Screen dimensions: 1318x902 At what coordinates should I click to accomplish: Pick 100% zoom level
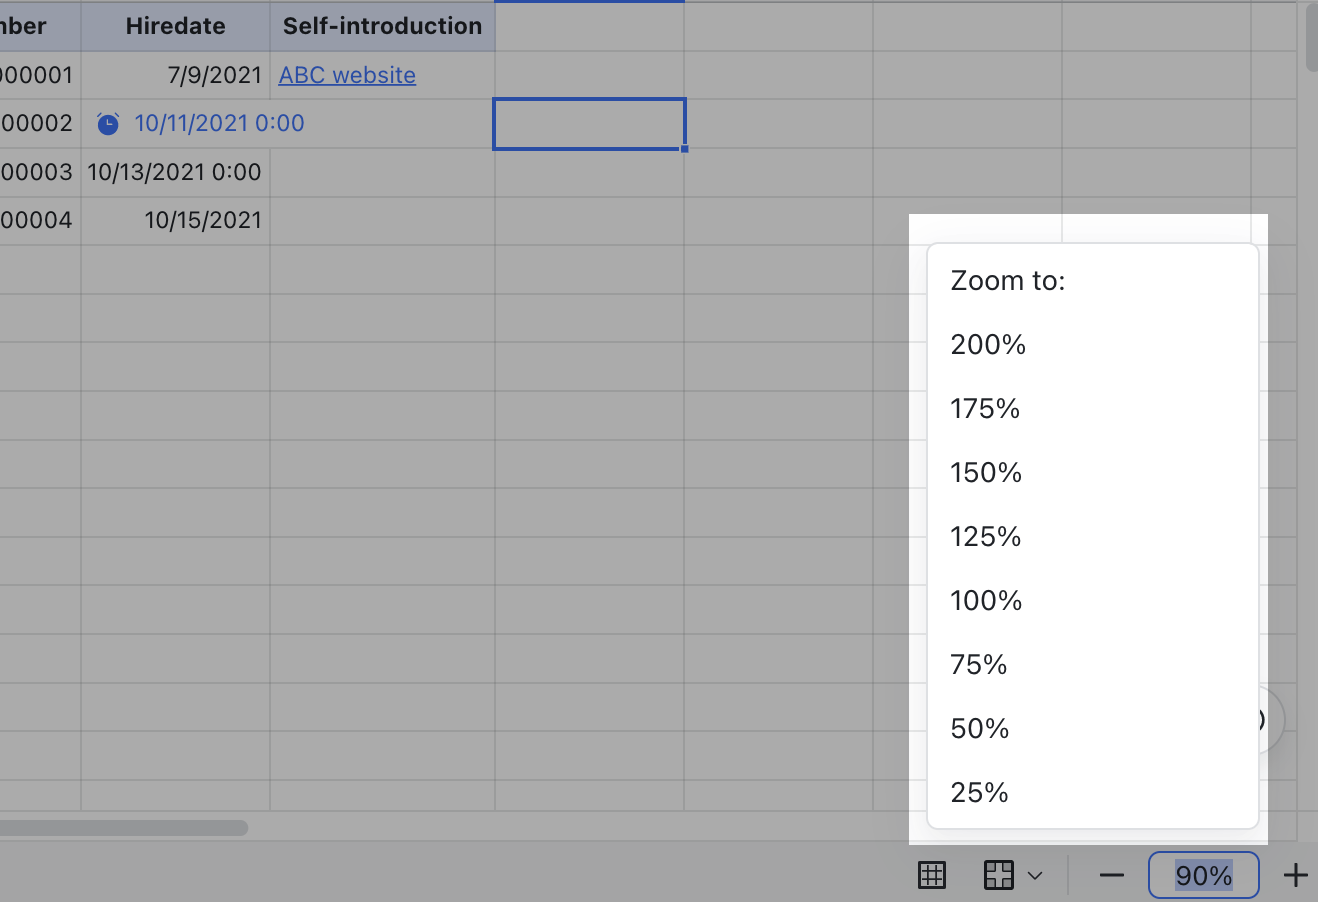986,601
